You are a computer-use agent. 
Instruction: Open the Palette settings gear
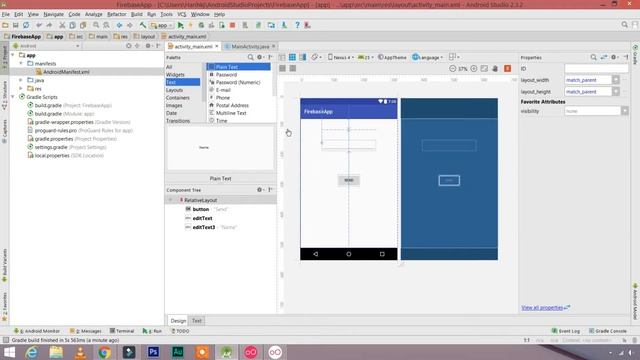260,58
